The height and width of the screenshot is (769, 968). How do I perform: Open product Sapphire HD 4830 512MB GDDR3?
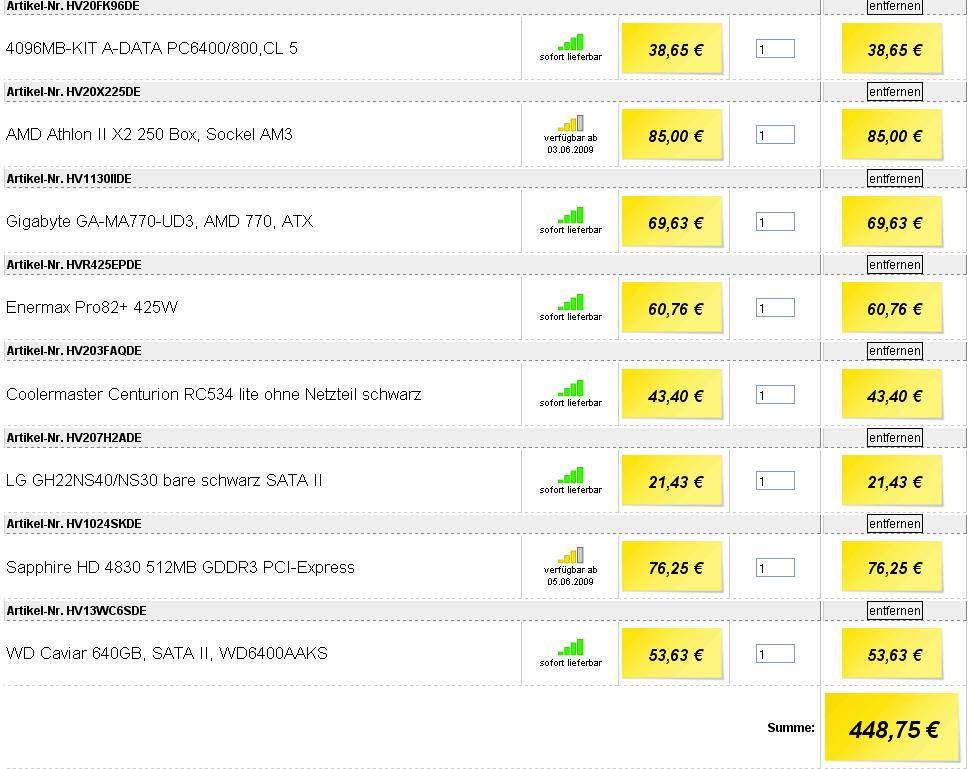point(180,567)
